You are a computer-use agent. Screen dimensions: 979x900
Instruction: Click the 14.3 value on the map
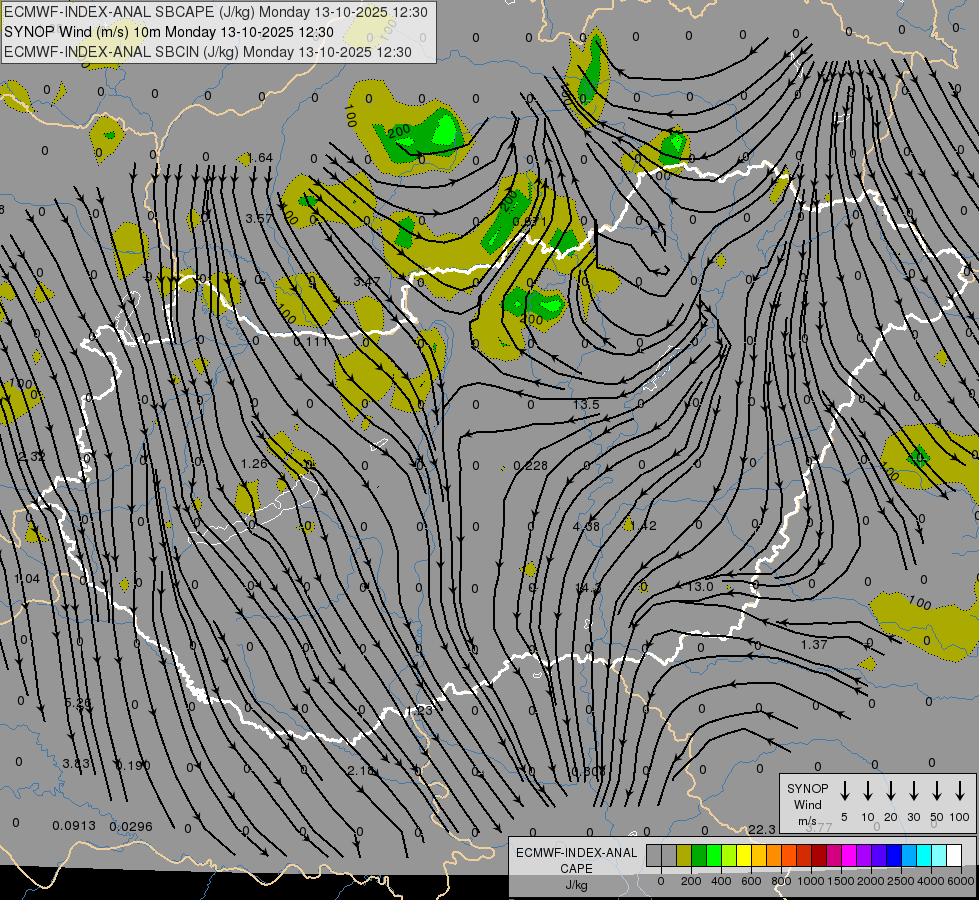coord(588,588)
